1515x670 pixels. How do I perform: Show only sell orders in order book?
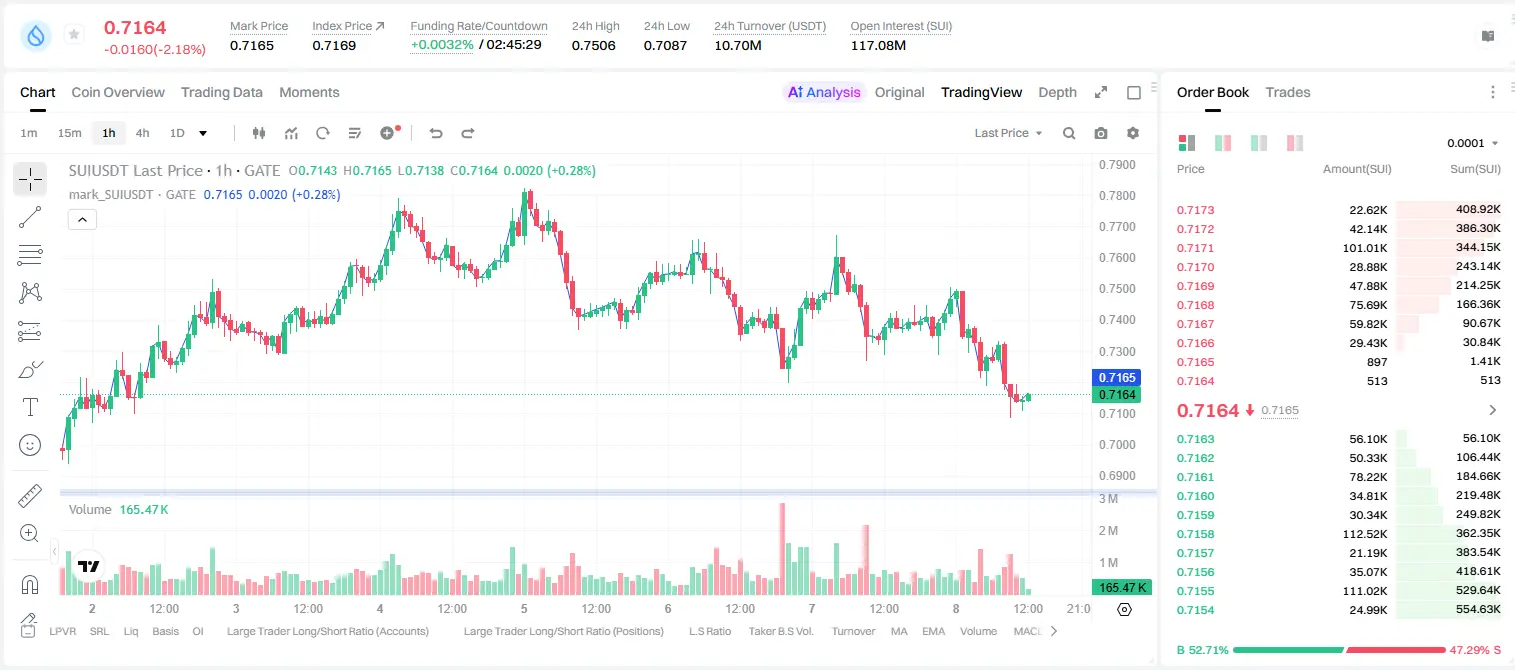click(x=1295, y=143)
